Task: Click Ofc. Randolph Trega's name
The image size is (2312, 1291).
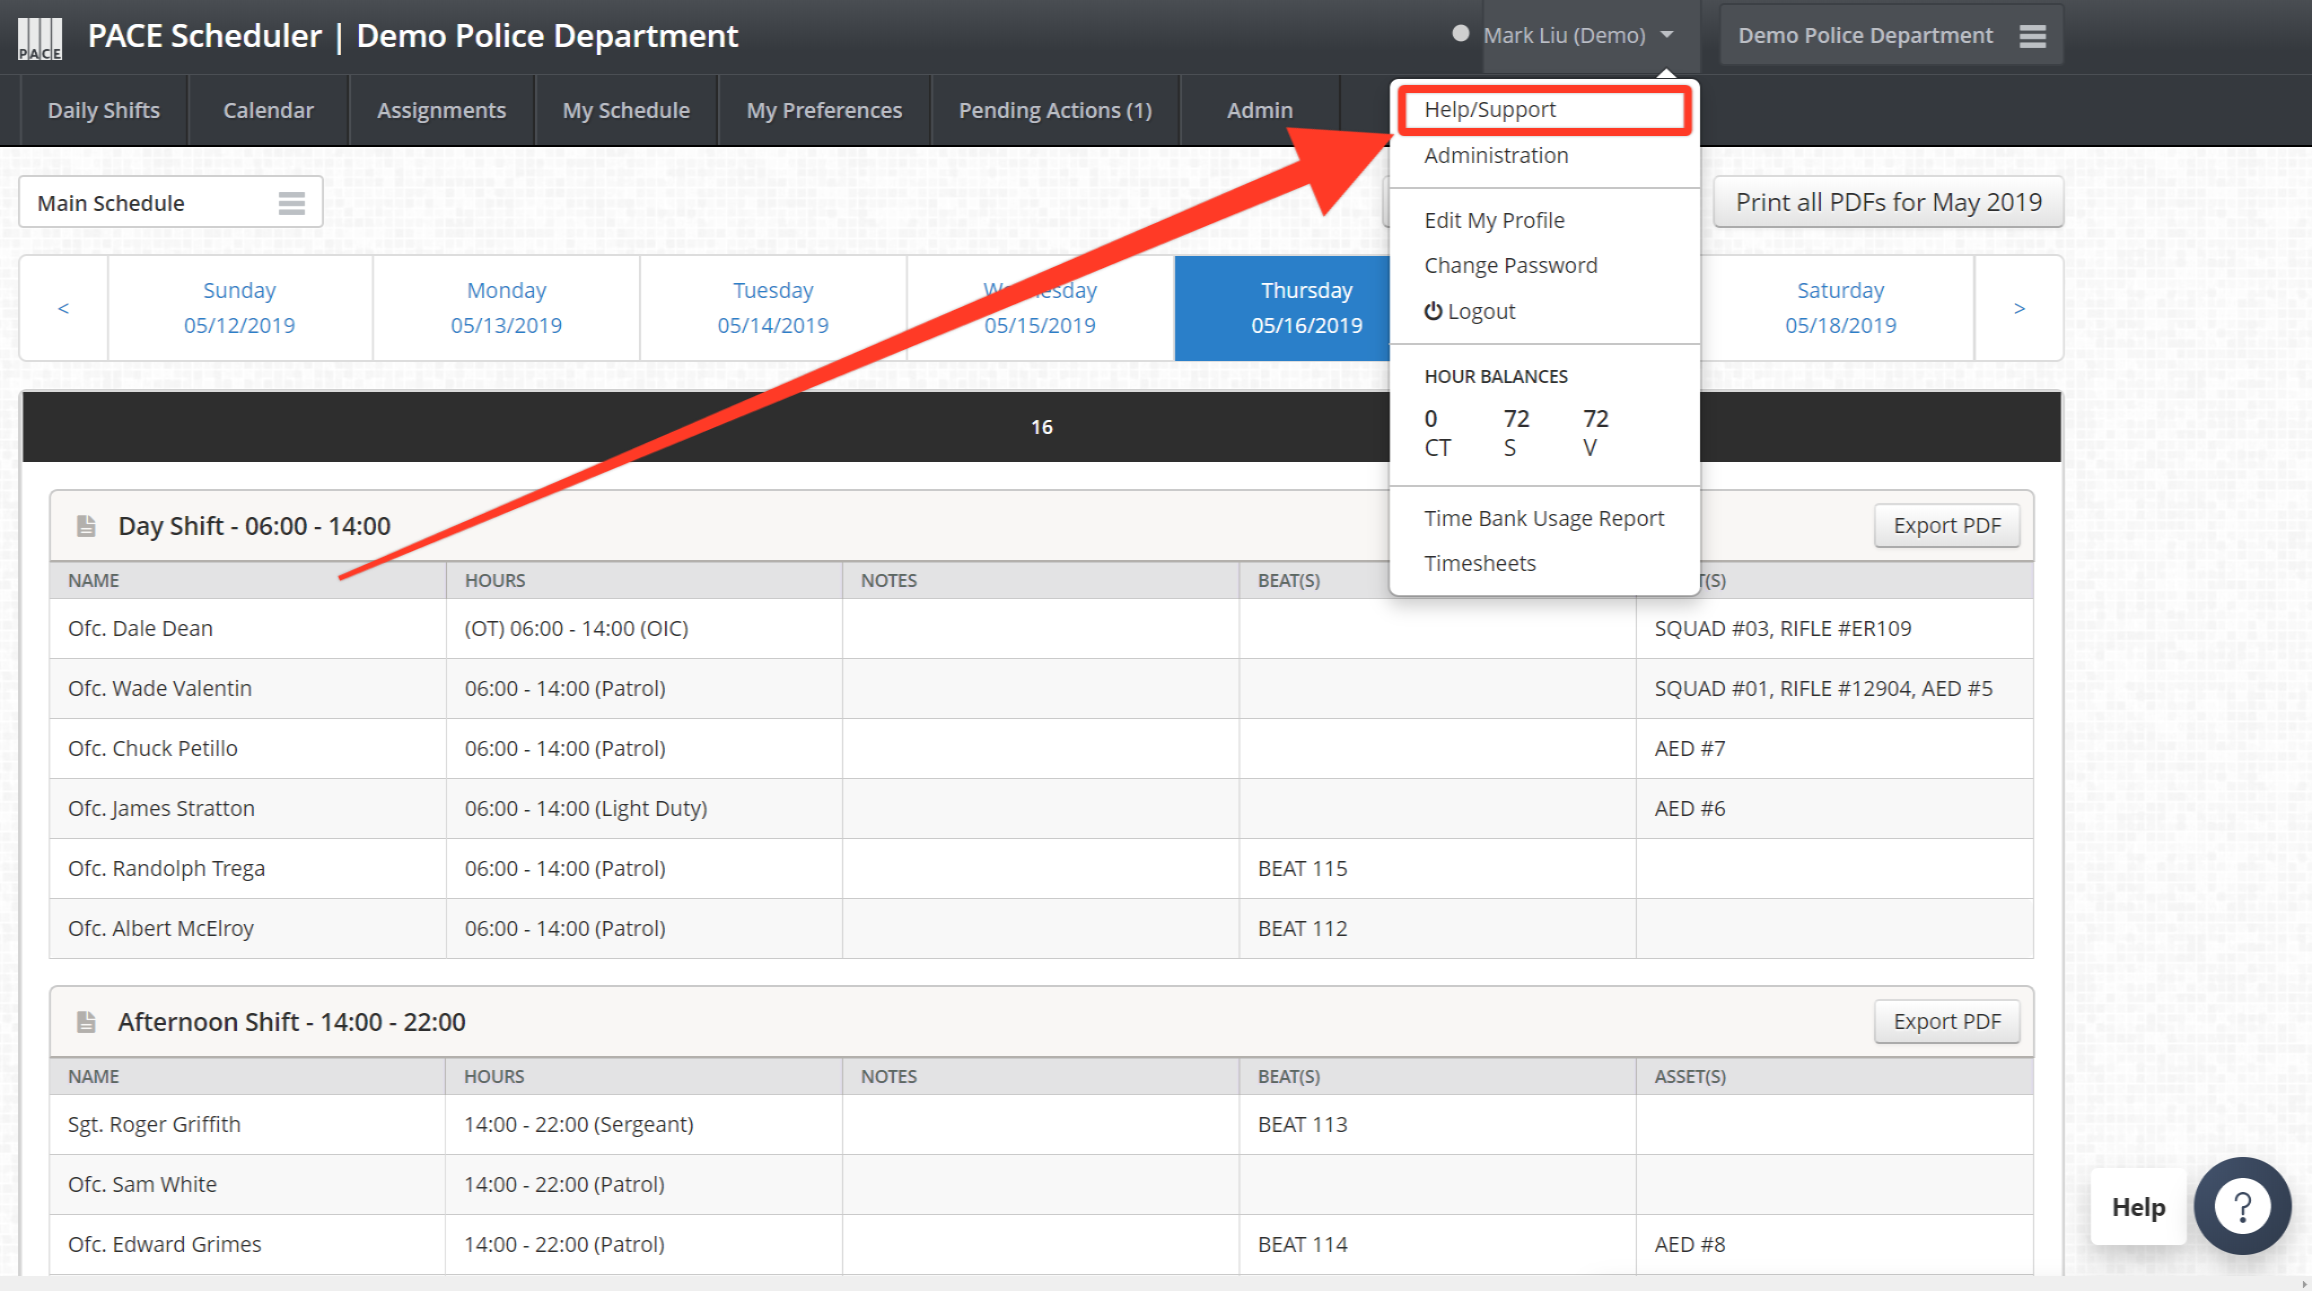Action: pos(166,868)
